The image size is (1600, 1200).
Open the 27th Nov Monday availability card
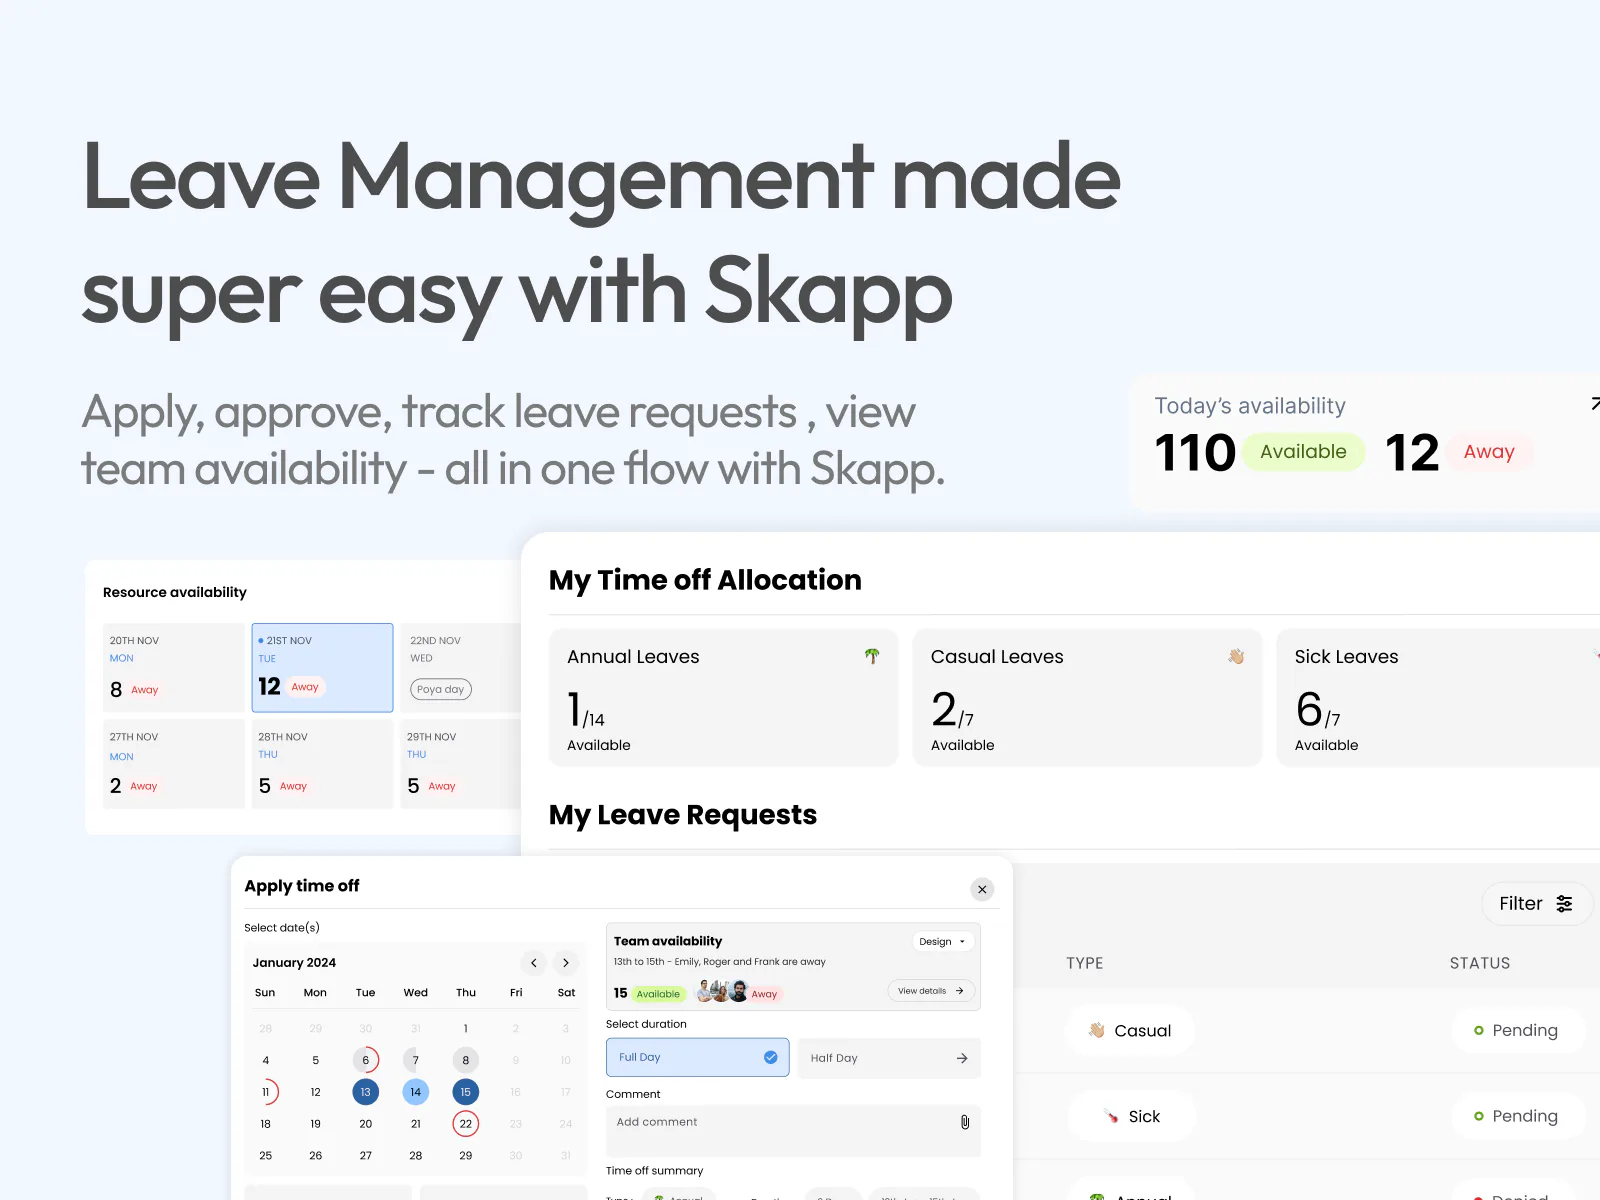(174, 764)
